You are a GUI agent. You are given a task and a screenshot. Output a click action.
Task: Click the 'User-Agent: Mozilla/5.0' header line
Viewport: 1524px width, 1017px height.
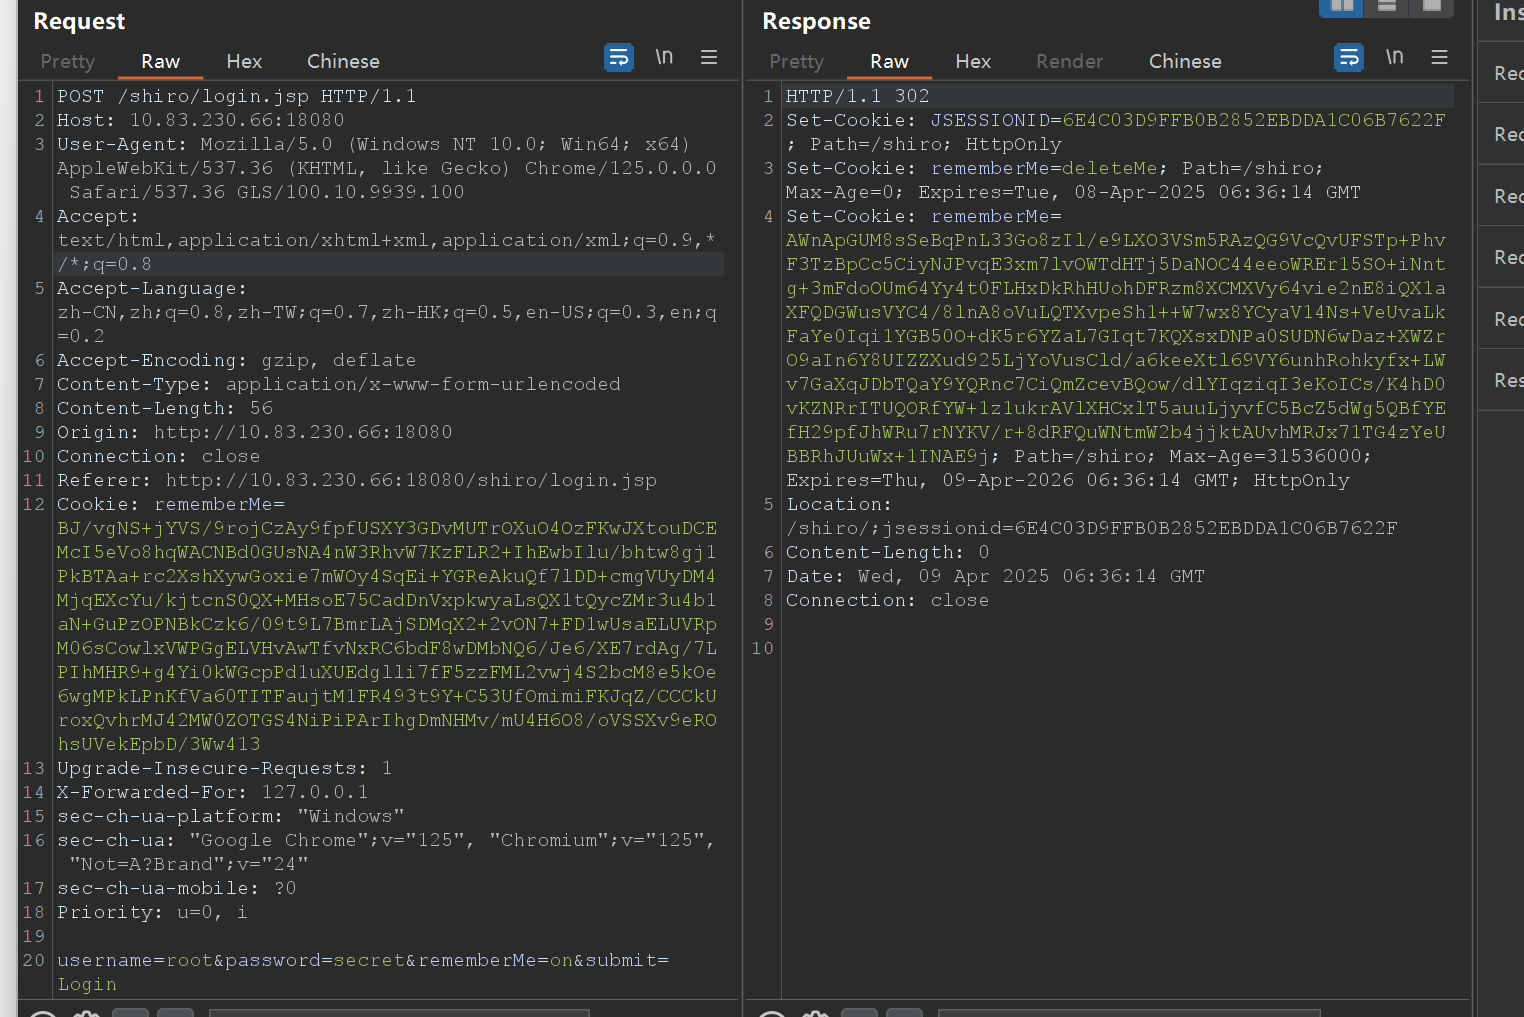click(x=373, y=144)
